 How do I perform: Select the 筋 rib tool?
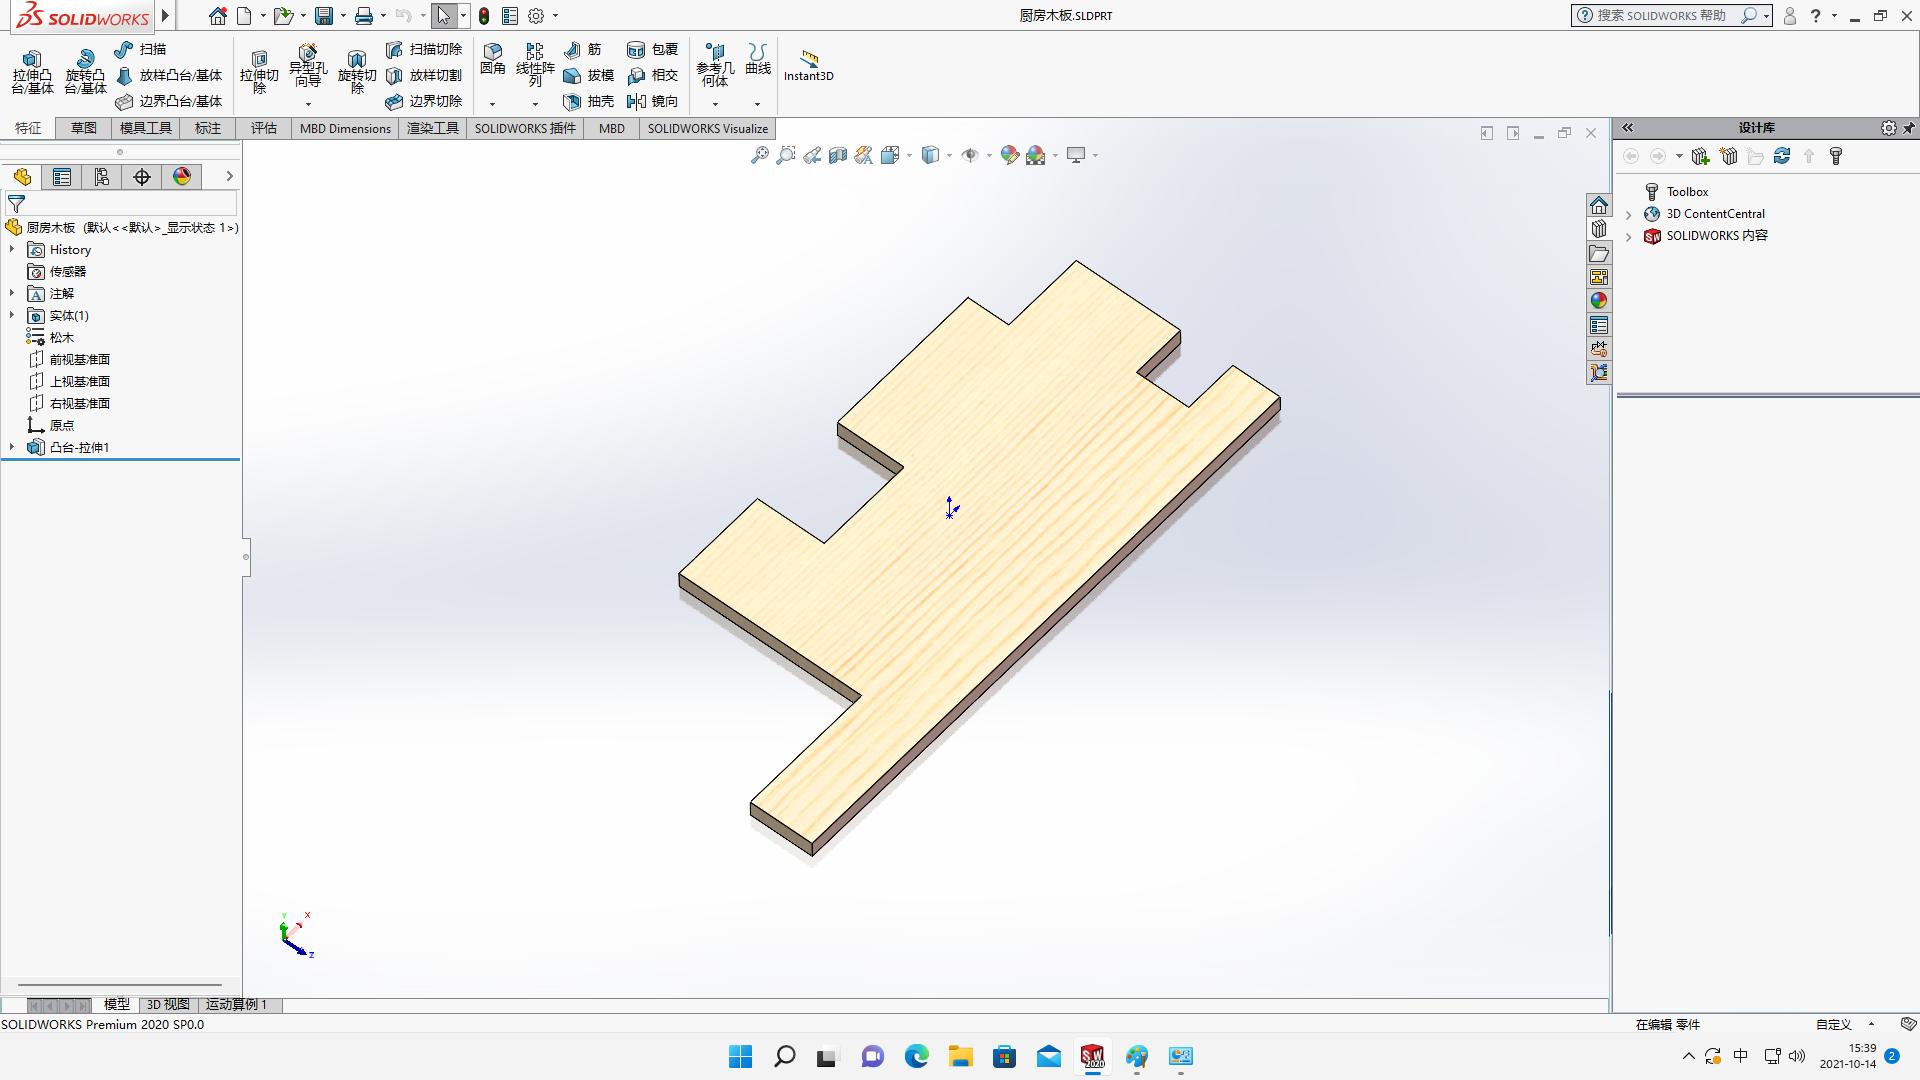pos(583,49)
